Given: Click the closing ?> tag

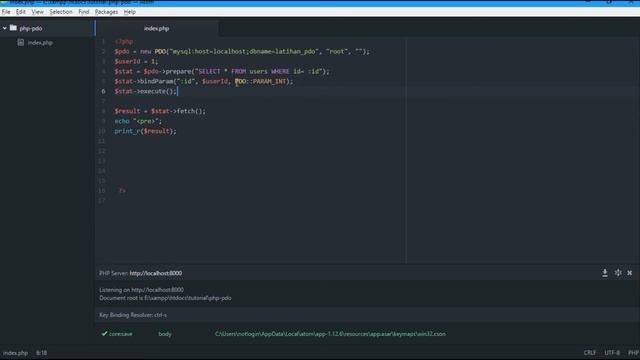Looking at the screenshot, I should click(x=122, y=191).
